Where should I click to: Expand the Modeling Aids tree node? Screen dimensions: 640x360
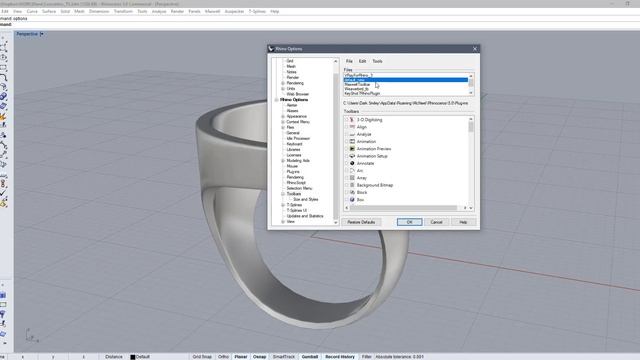pos(283,160)
